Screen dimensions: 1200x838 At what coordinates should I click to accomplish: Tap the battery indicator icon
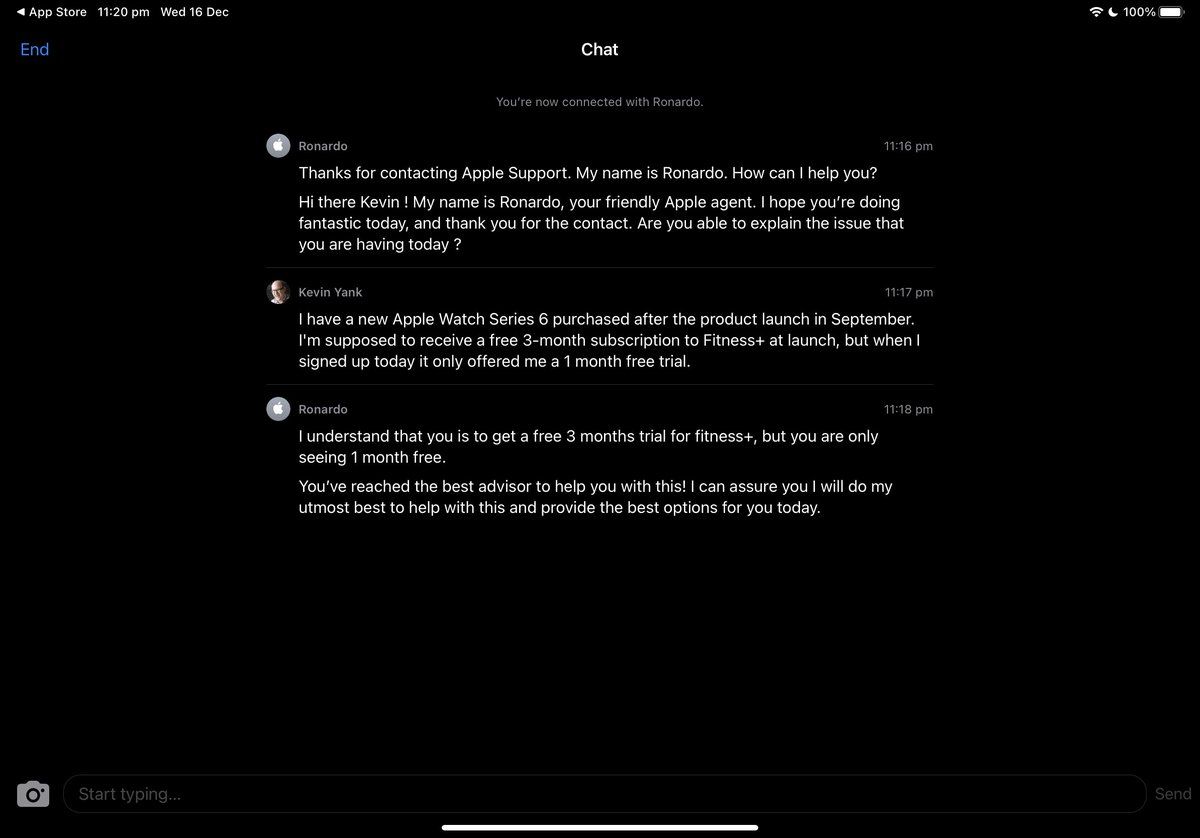point(1171,12)
